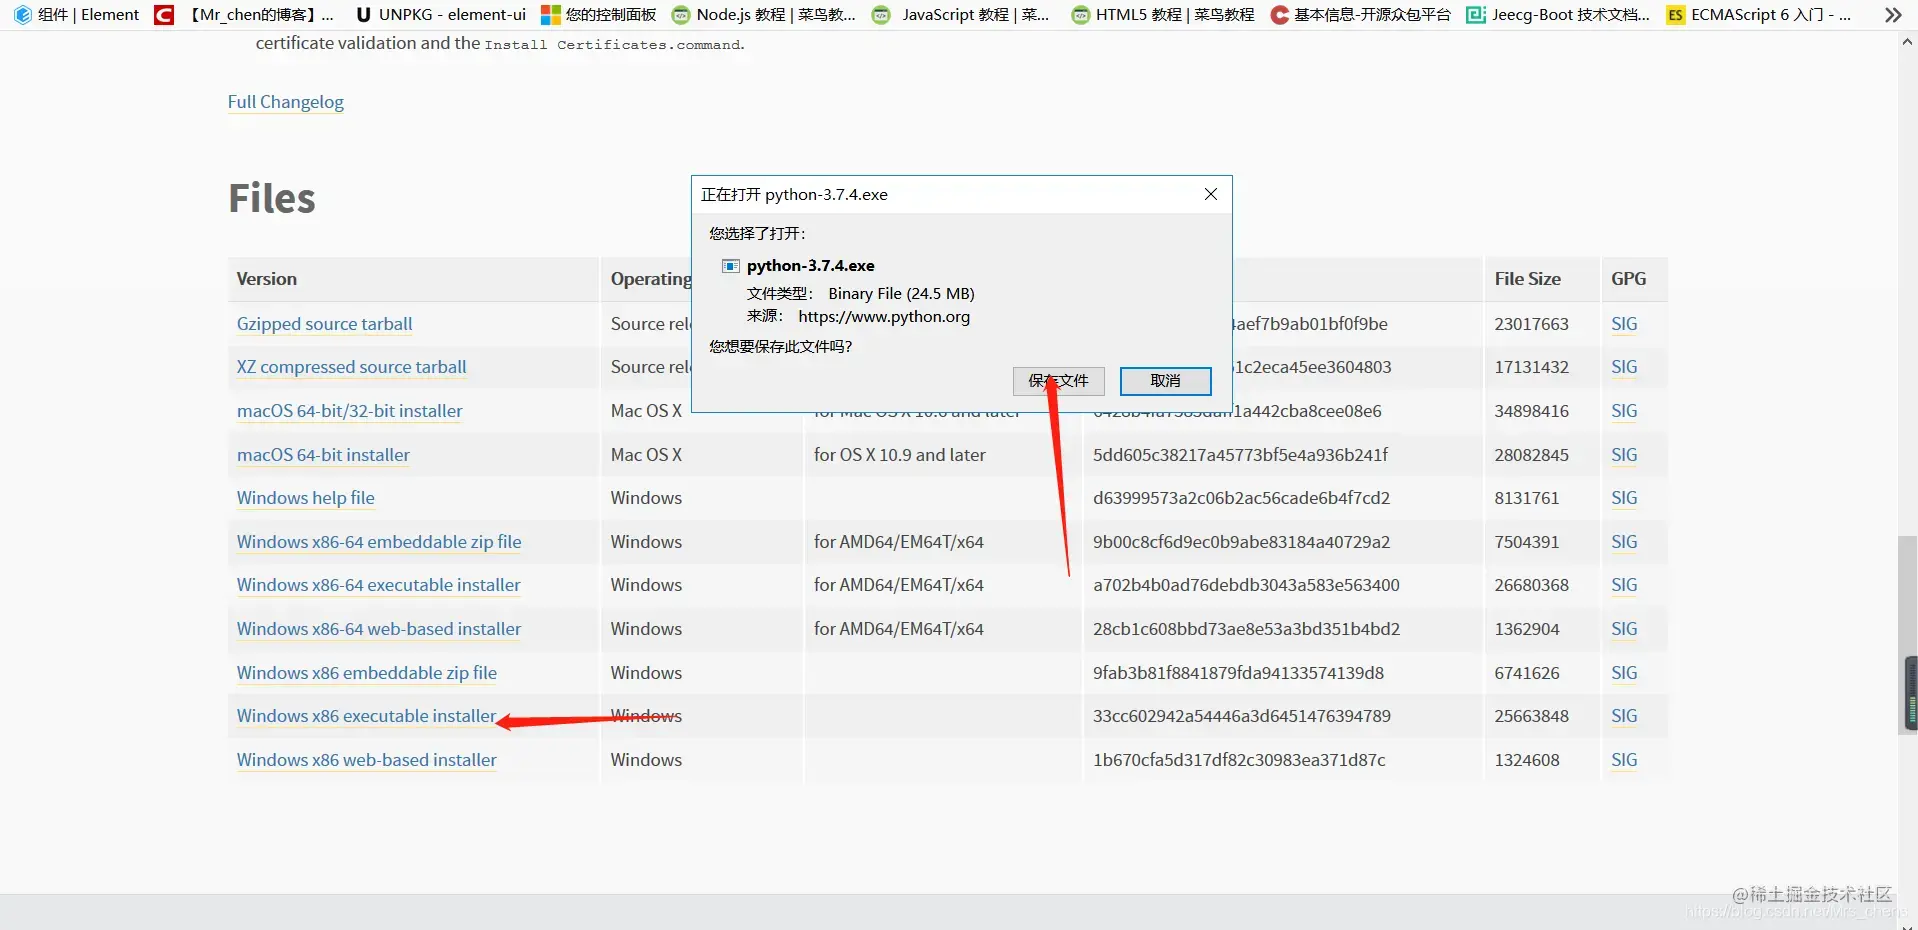Open the 您的控制面板 bookmark
Screen dimensions: 1918x930
599,15
